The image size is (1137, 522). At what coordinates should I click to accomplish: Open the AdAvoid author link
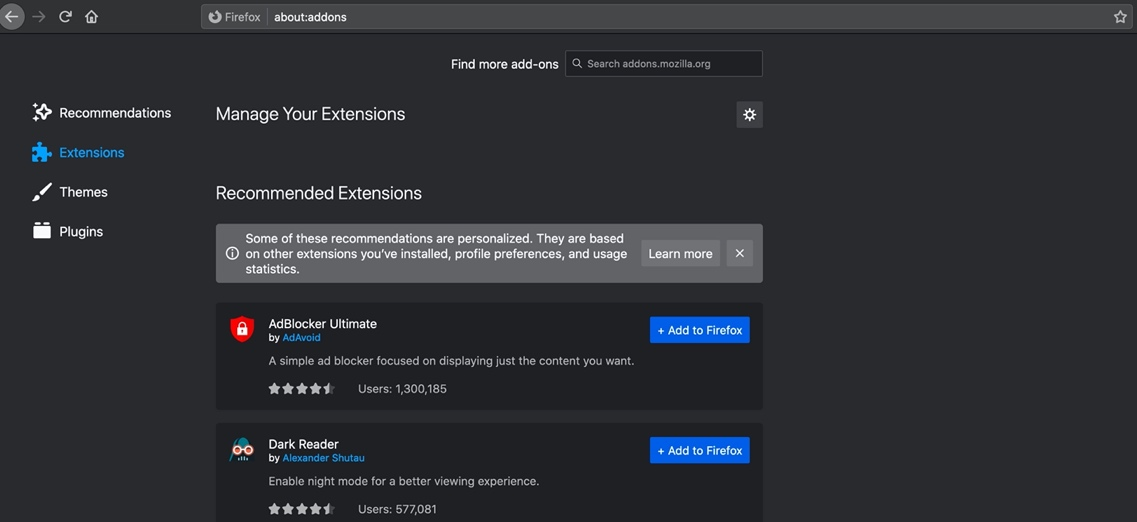[x=301, y=338]
